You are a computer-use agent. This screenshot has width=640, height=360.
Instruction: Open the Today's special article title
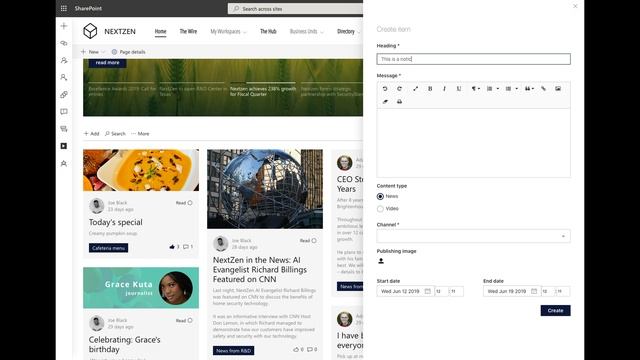pyautogui.click(x=116, y=222)
